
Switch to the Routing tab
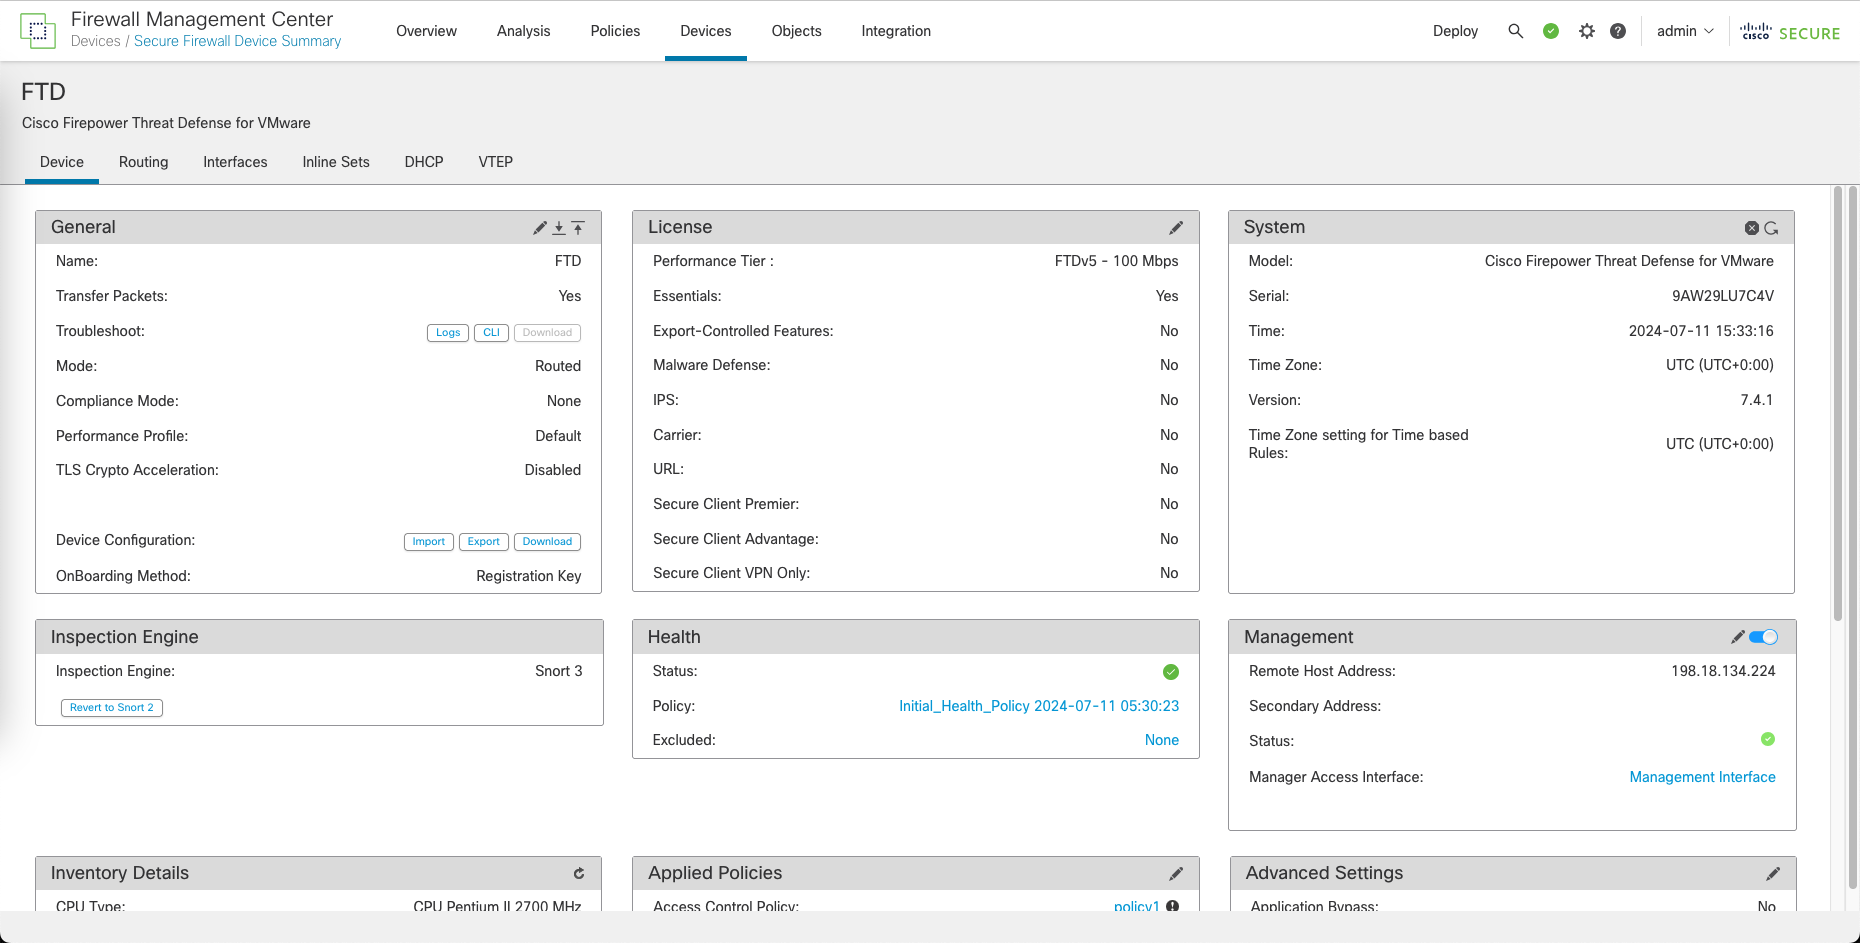[x=143, y=162]
